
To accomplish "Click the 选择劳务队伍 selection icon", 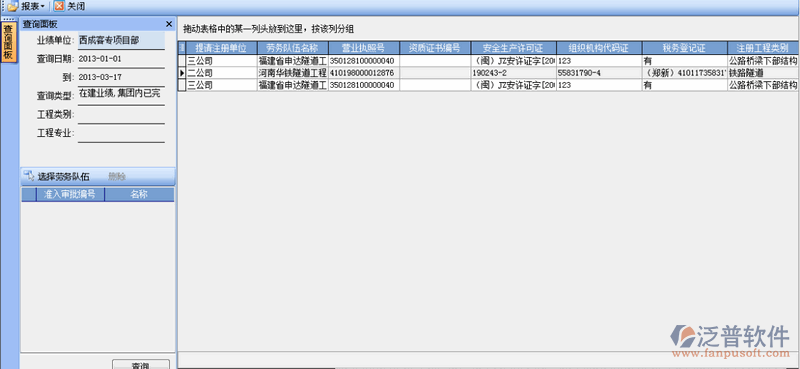I will pos(29,177).
